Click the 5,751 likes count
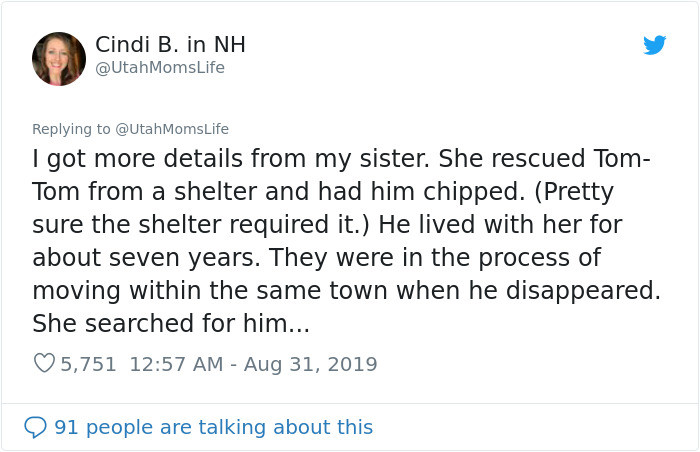Screen dimensions: 700x452 (x=88, y=364)
